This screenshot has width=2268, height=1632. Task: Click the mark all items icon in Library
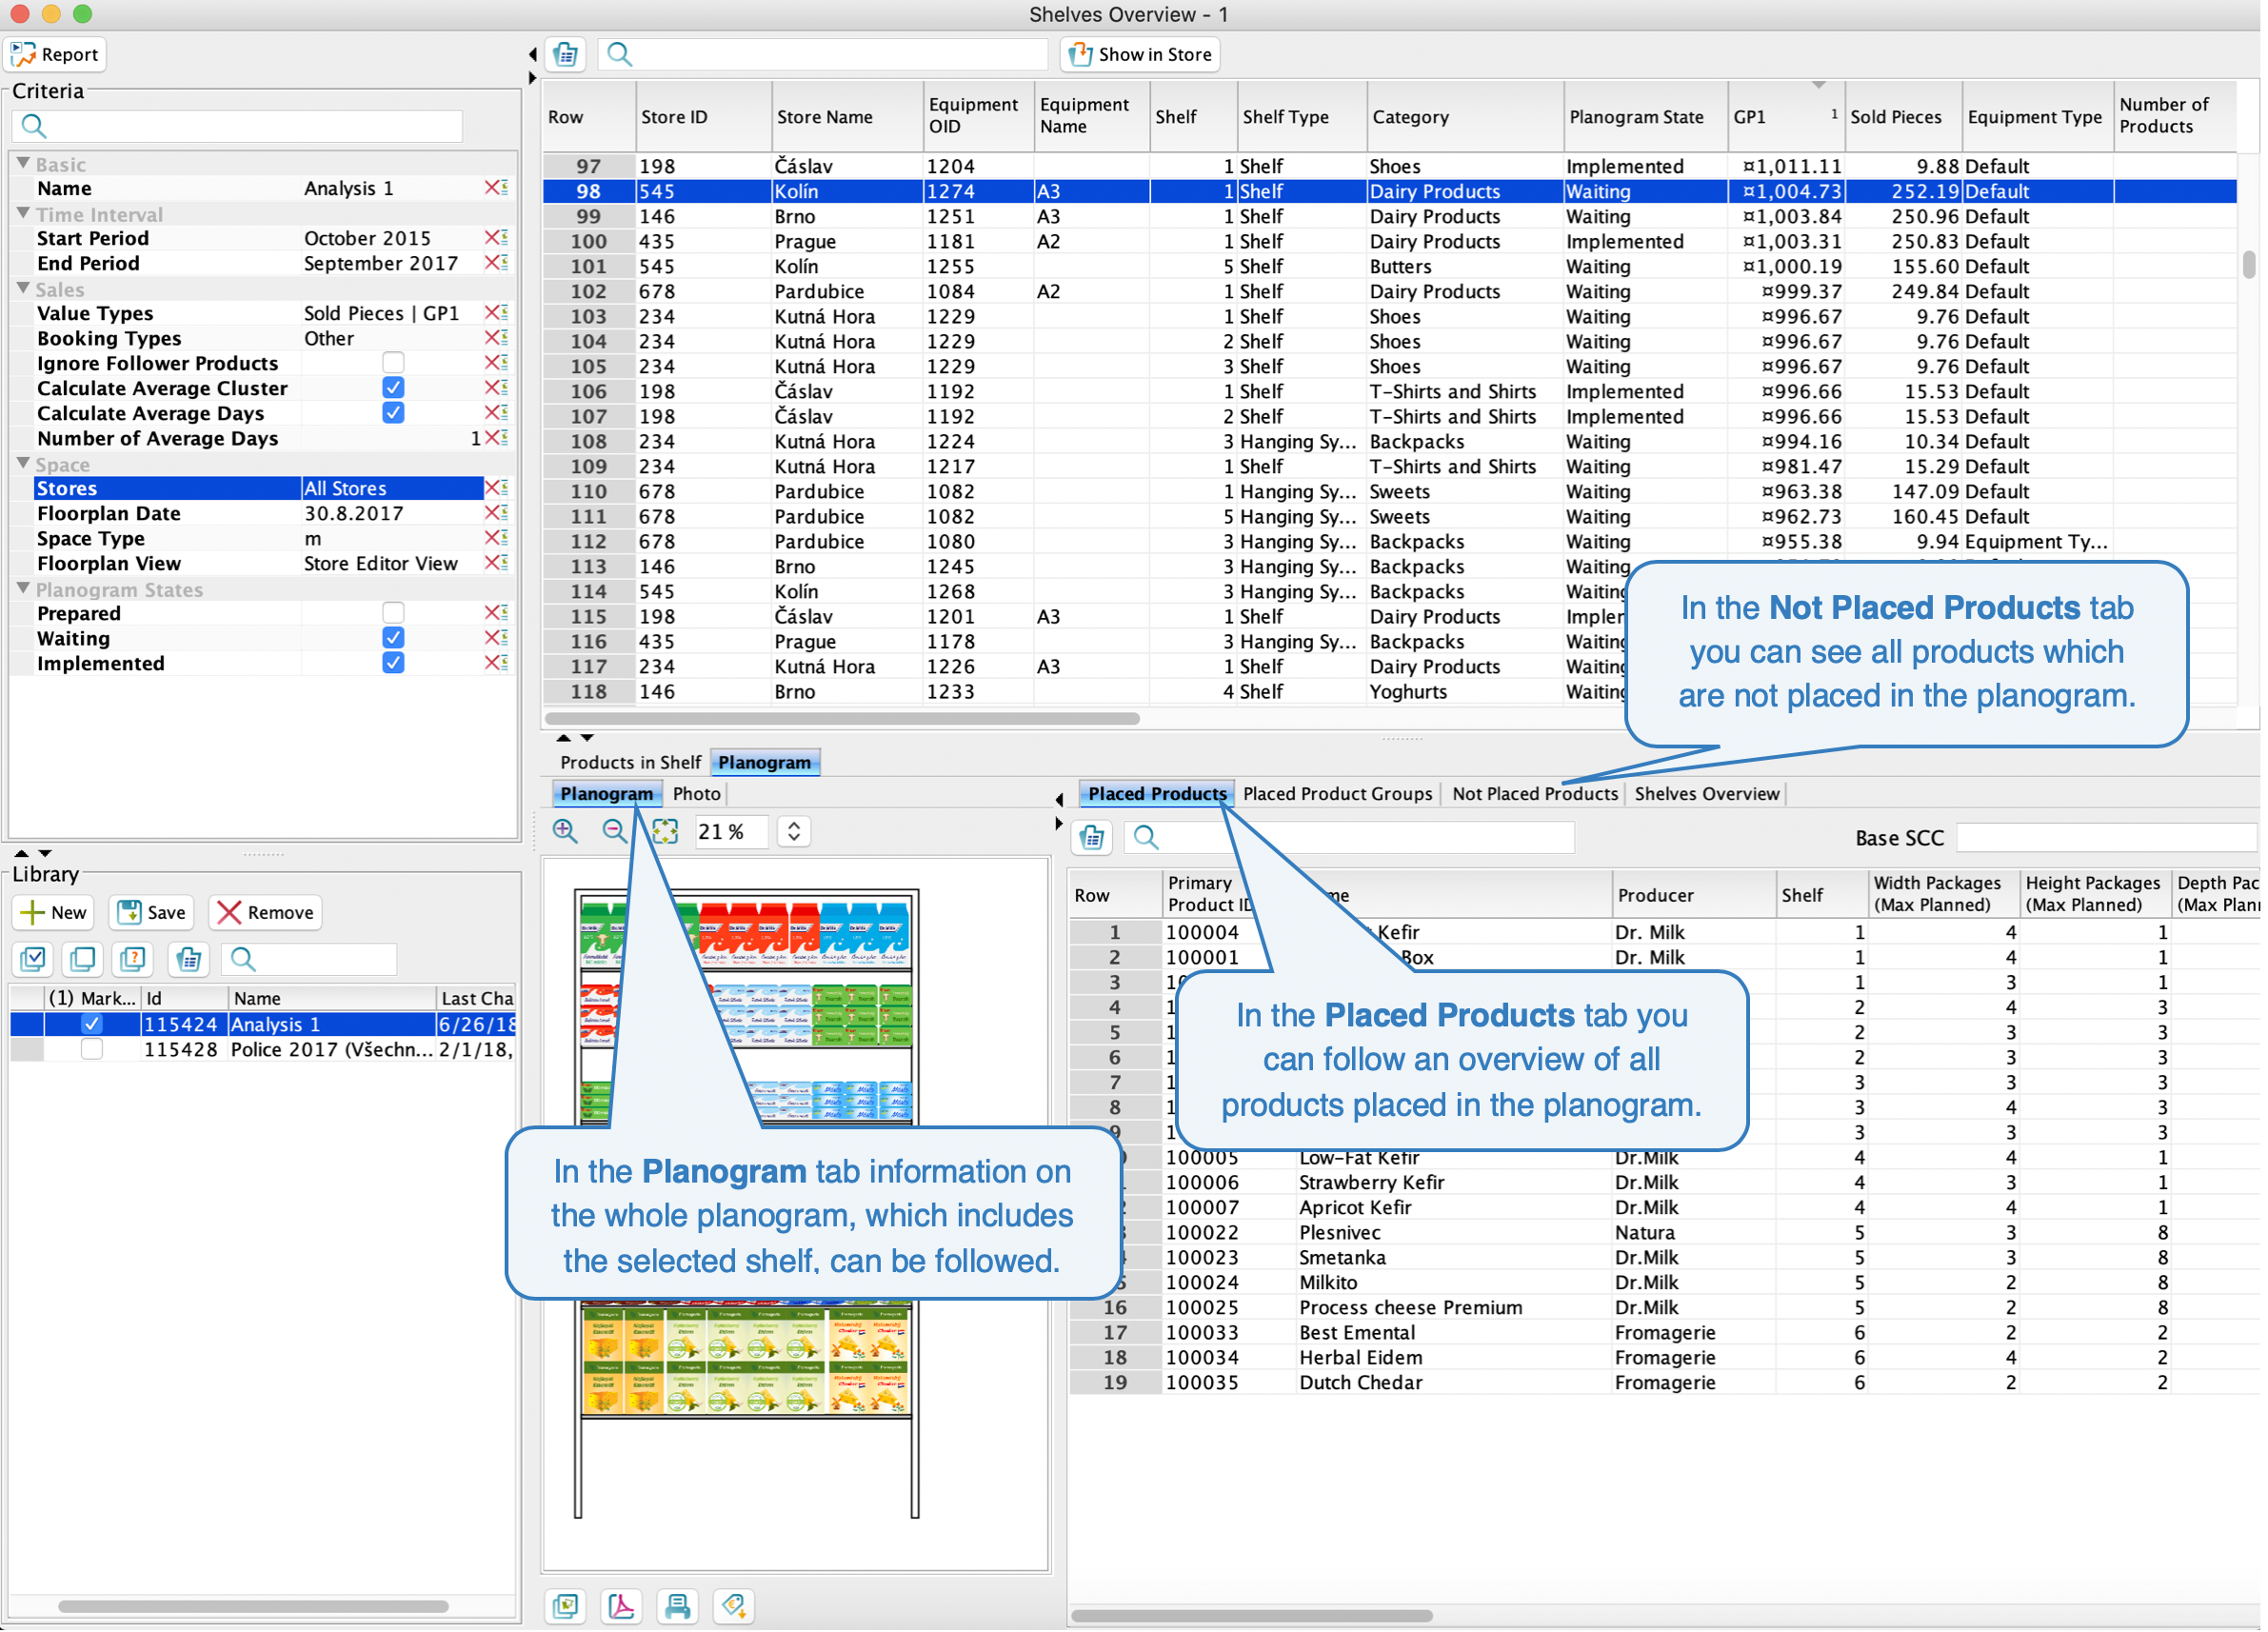pyautogui.click(x=33, y=961)
